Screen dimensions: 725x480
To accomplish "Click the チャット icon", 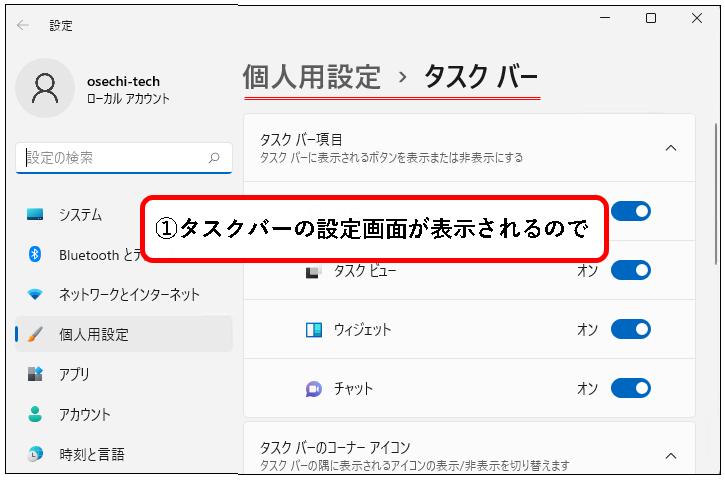I will click(x=313, y=389).
